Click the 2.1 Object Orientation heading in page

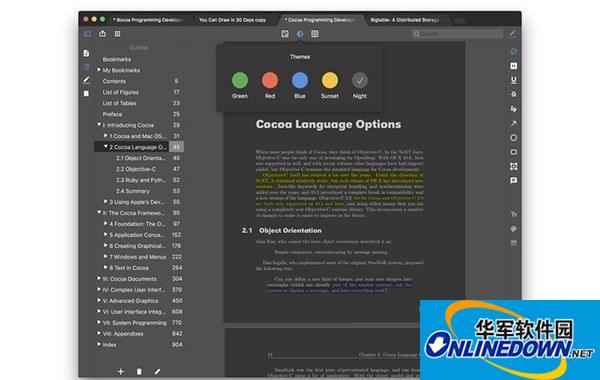pos(282,230)
